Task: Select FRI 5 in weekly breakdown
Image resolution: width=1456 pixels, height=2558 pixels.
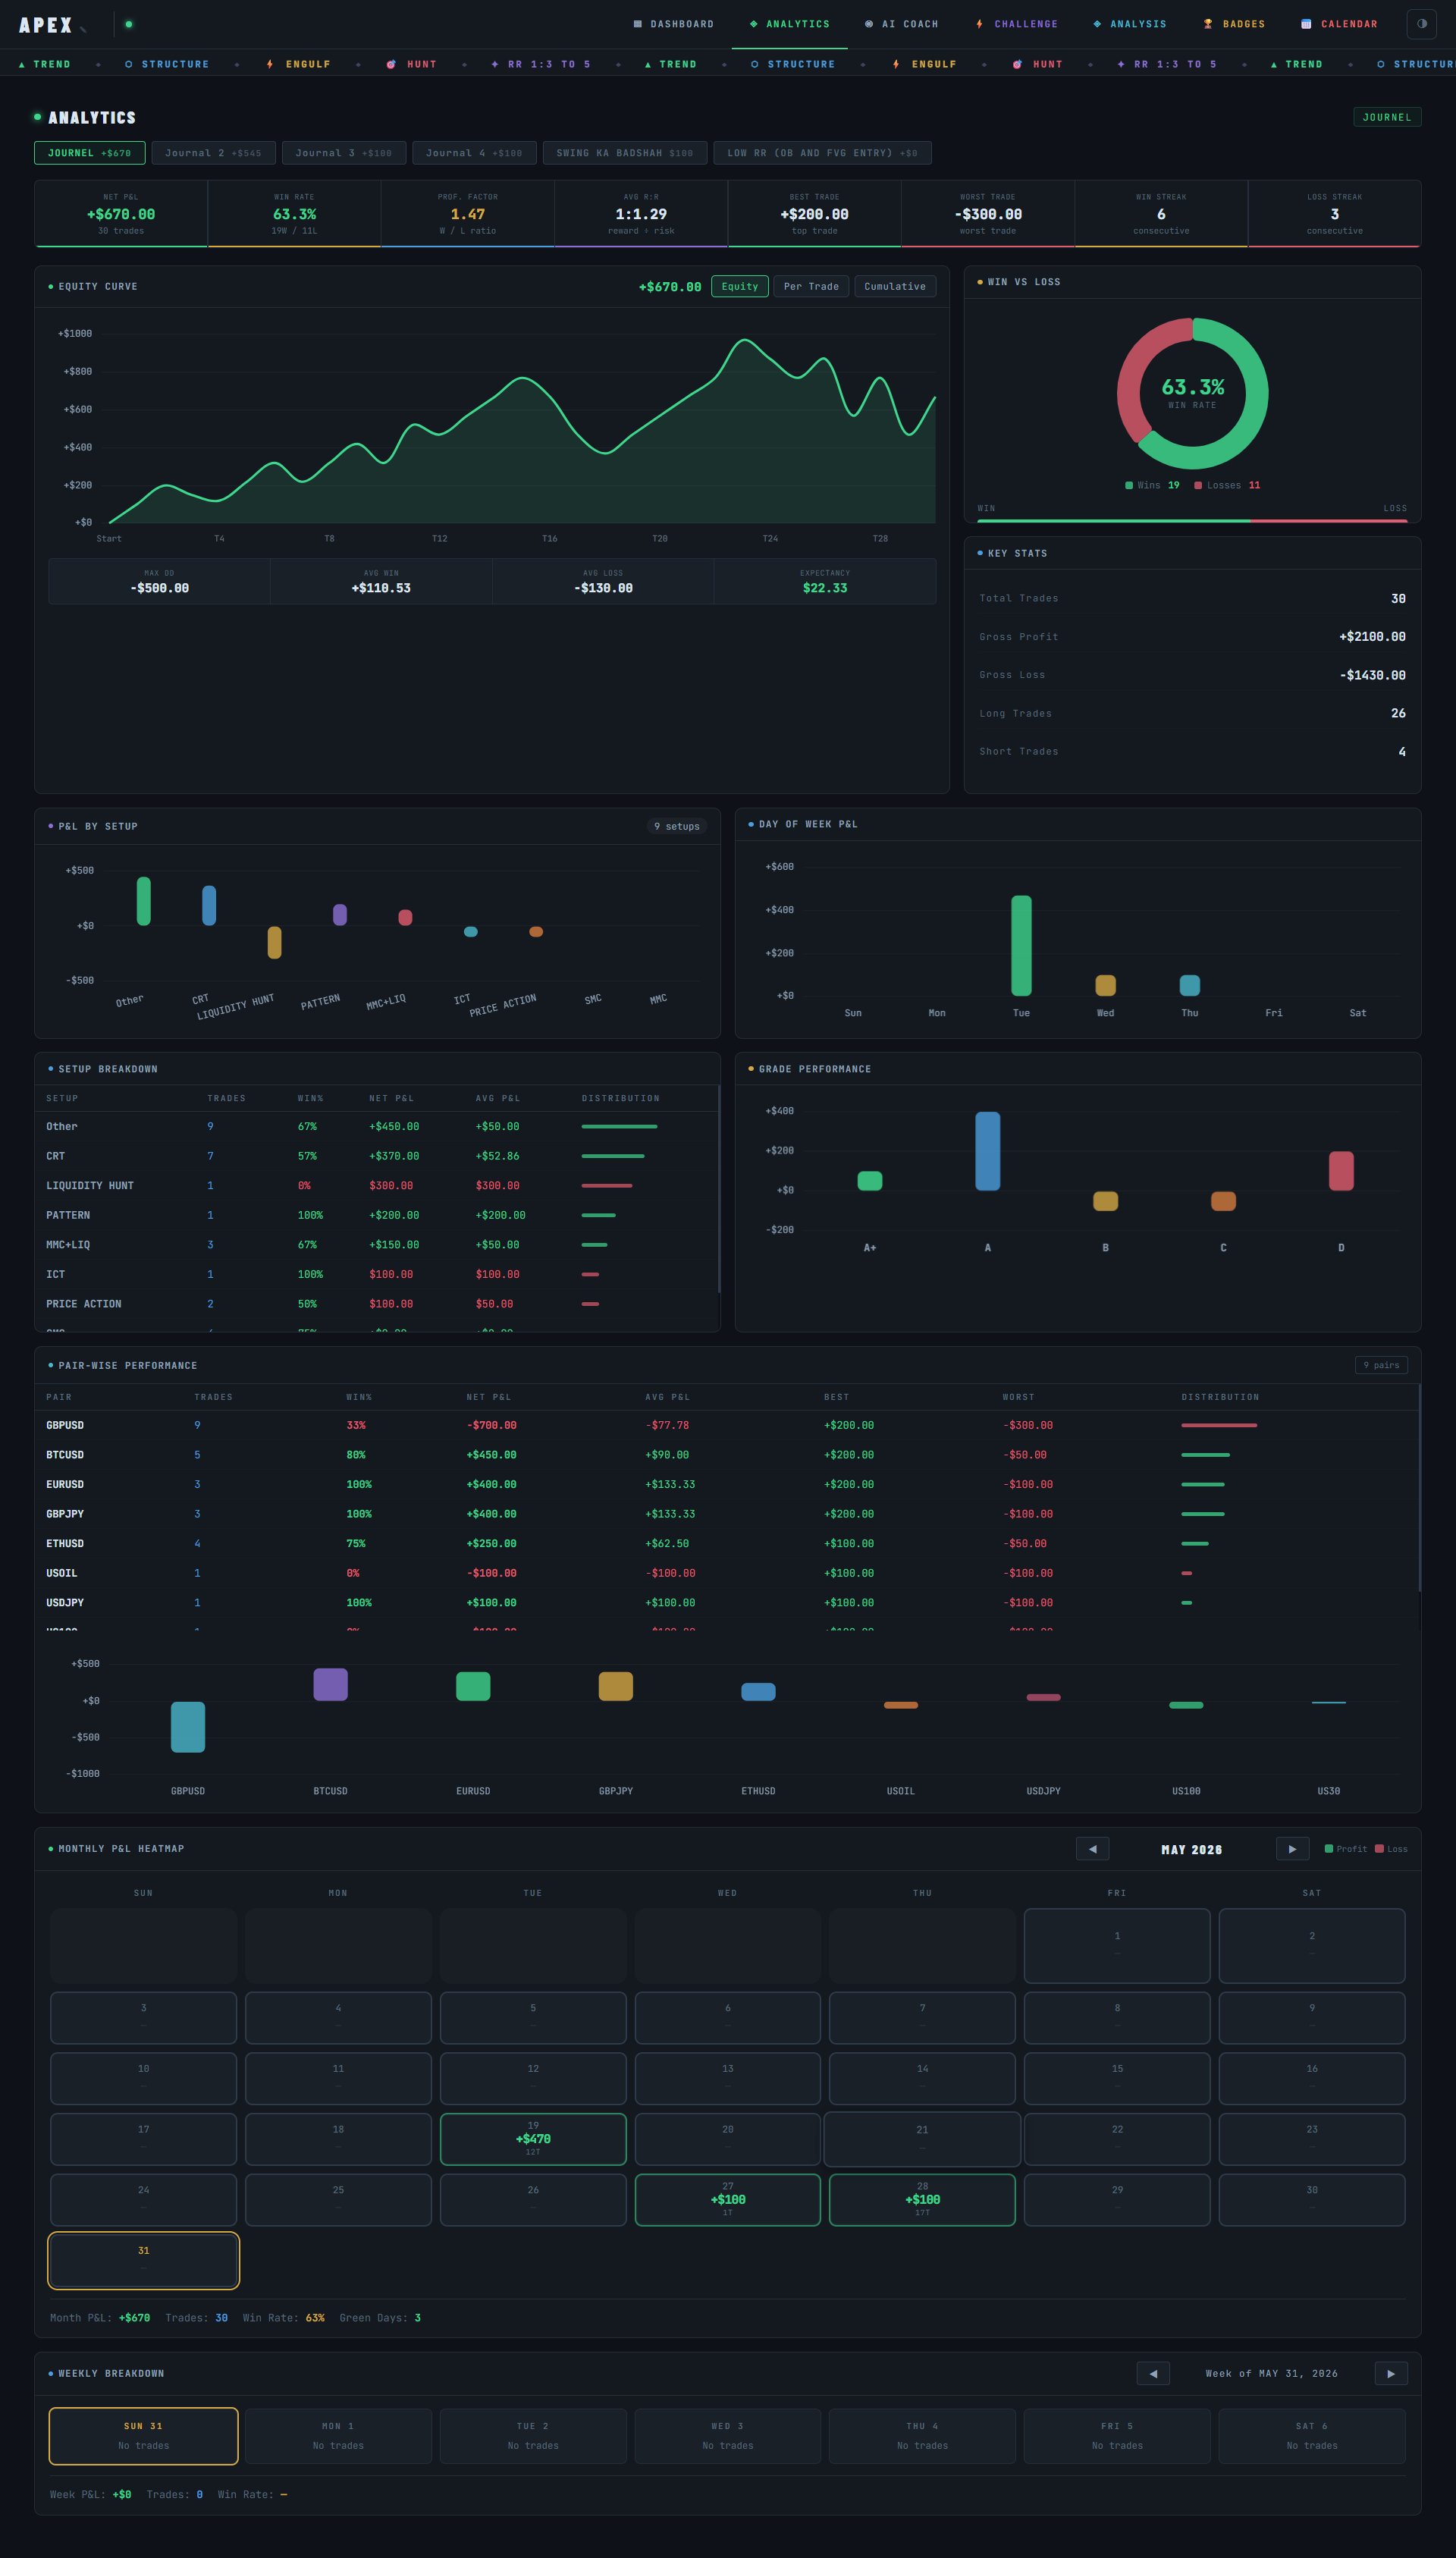Action: click(x=1117, y=2436)
